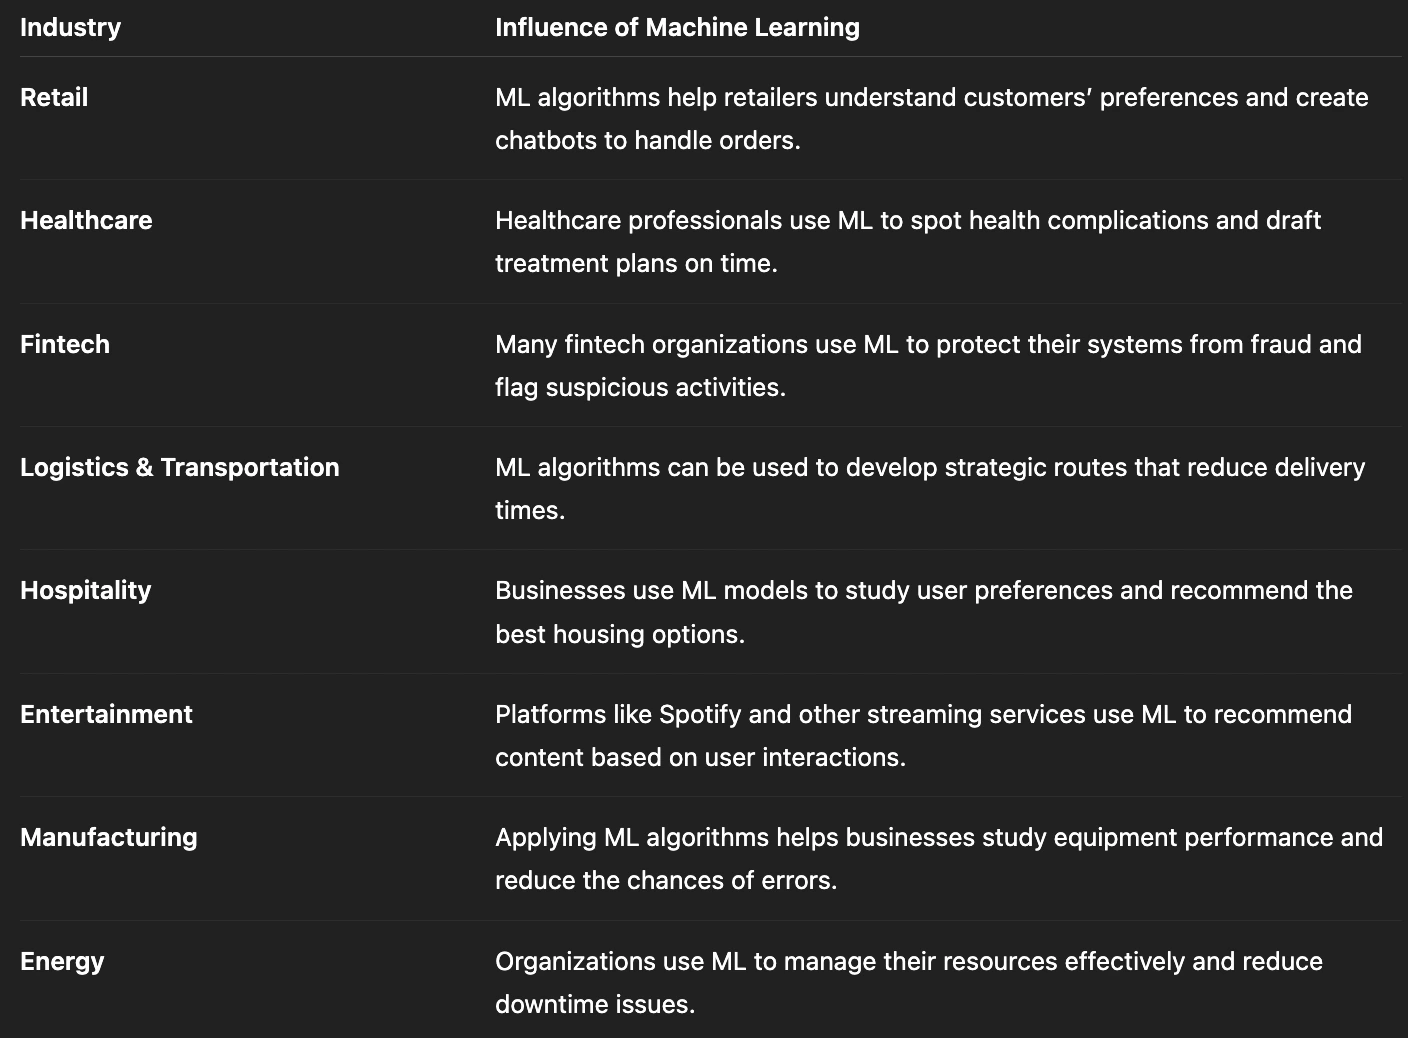Click the Industry column header
This screenshot has width=1408, height=1038.
tap(70, 27)
